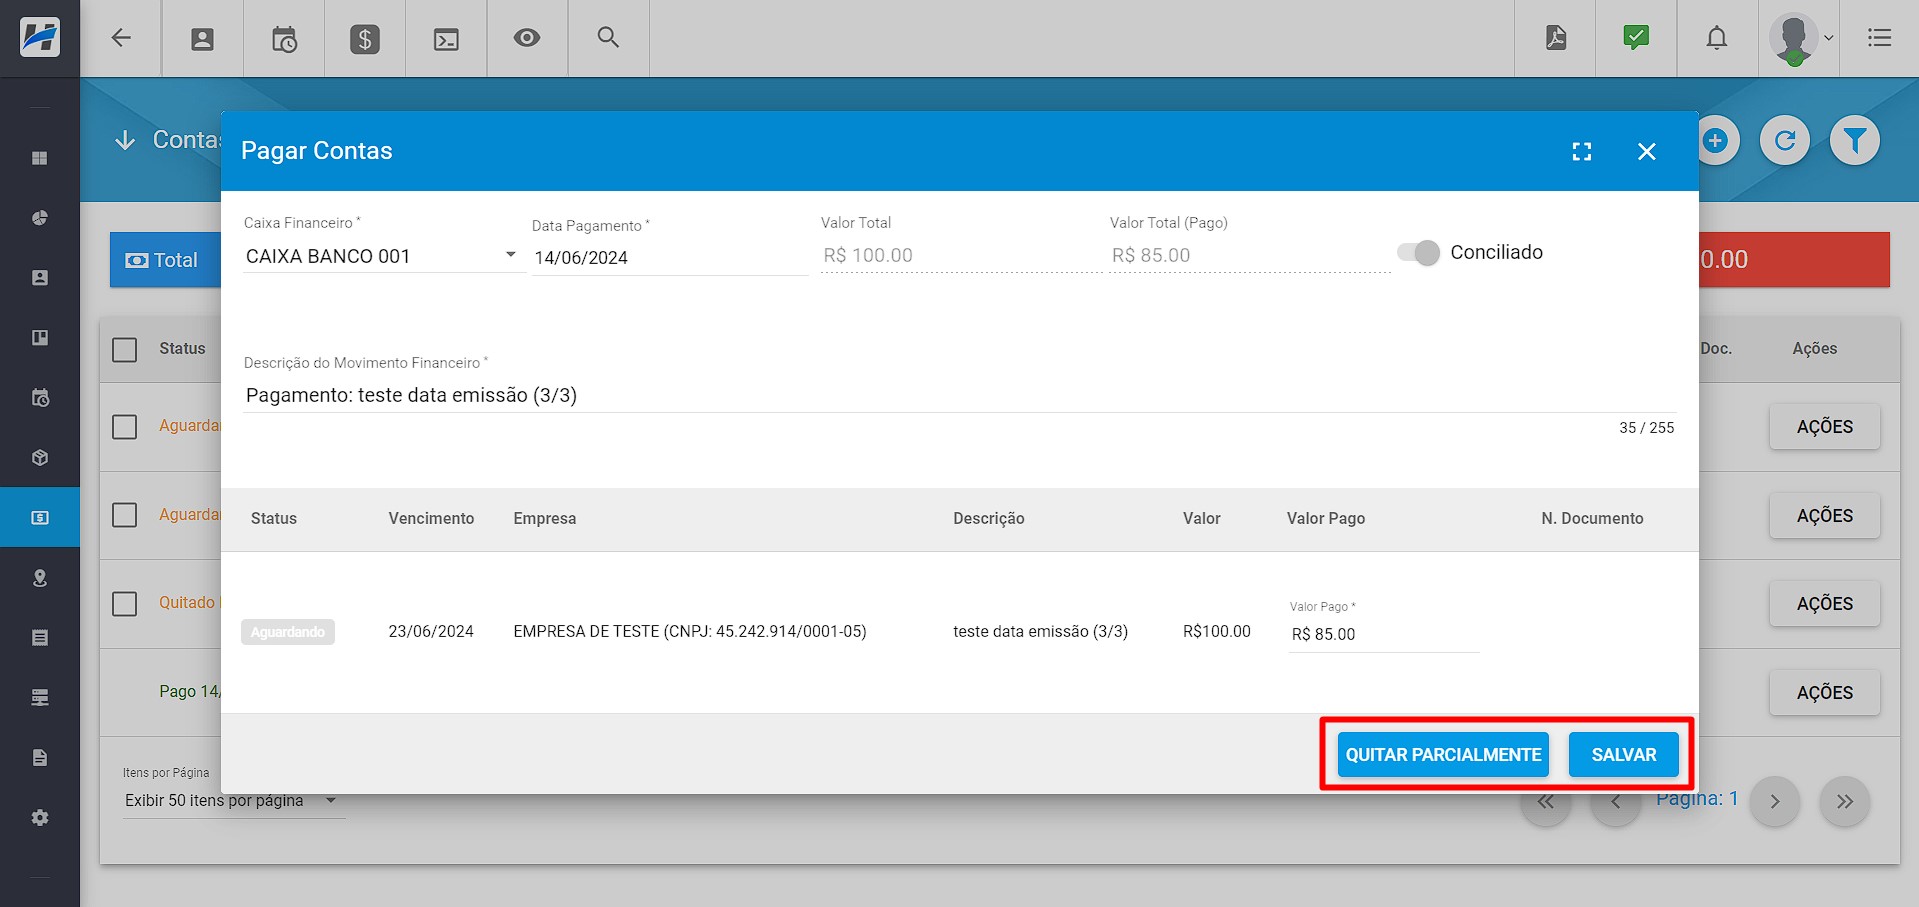The height and width of the screenshot is (907, 1919).
Task: Check the Quitado row checkbox
Action: click(125, 604)
